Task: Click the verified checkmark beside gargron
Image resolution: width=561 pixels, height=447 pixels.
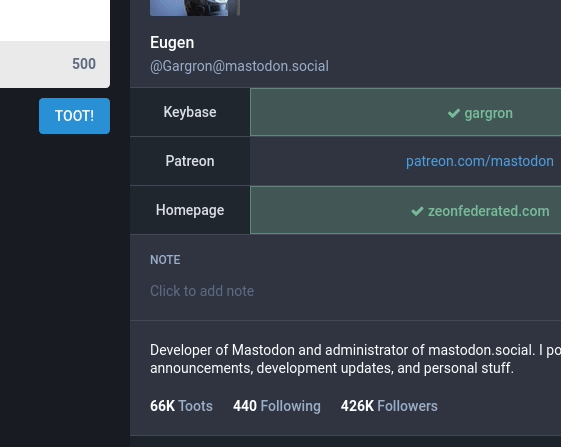Action: [454, 113]
